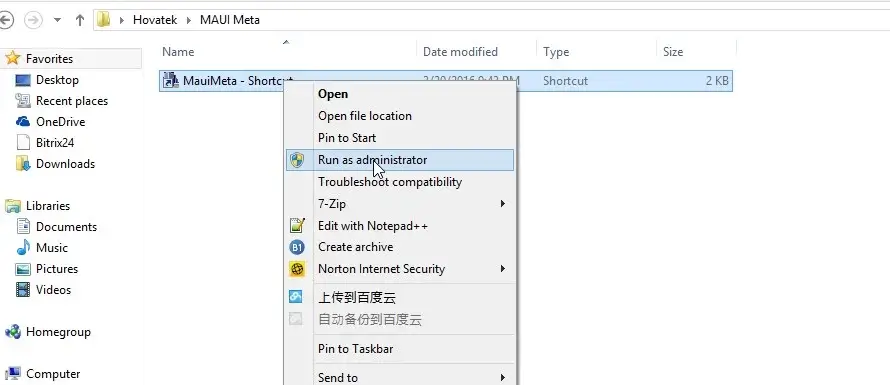Open the Videos library
Image resolution: width=890 pixels, height=385 pixels.
[53, 290]
